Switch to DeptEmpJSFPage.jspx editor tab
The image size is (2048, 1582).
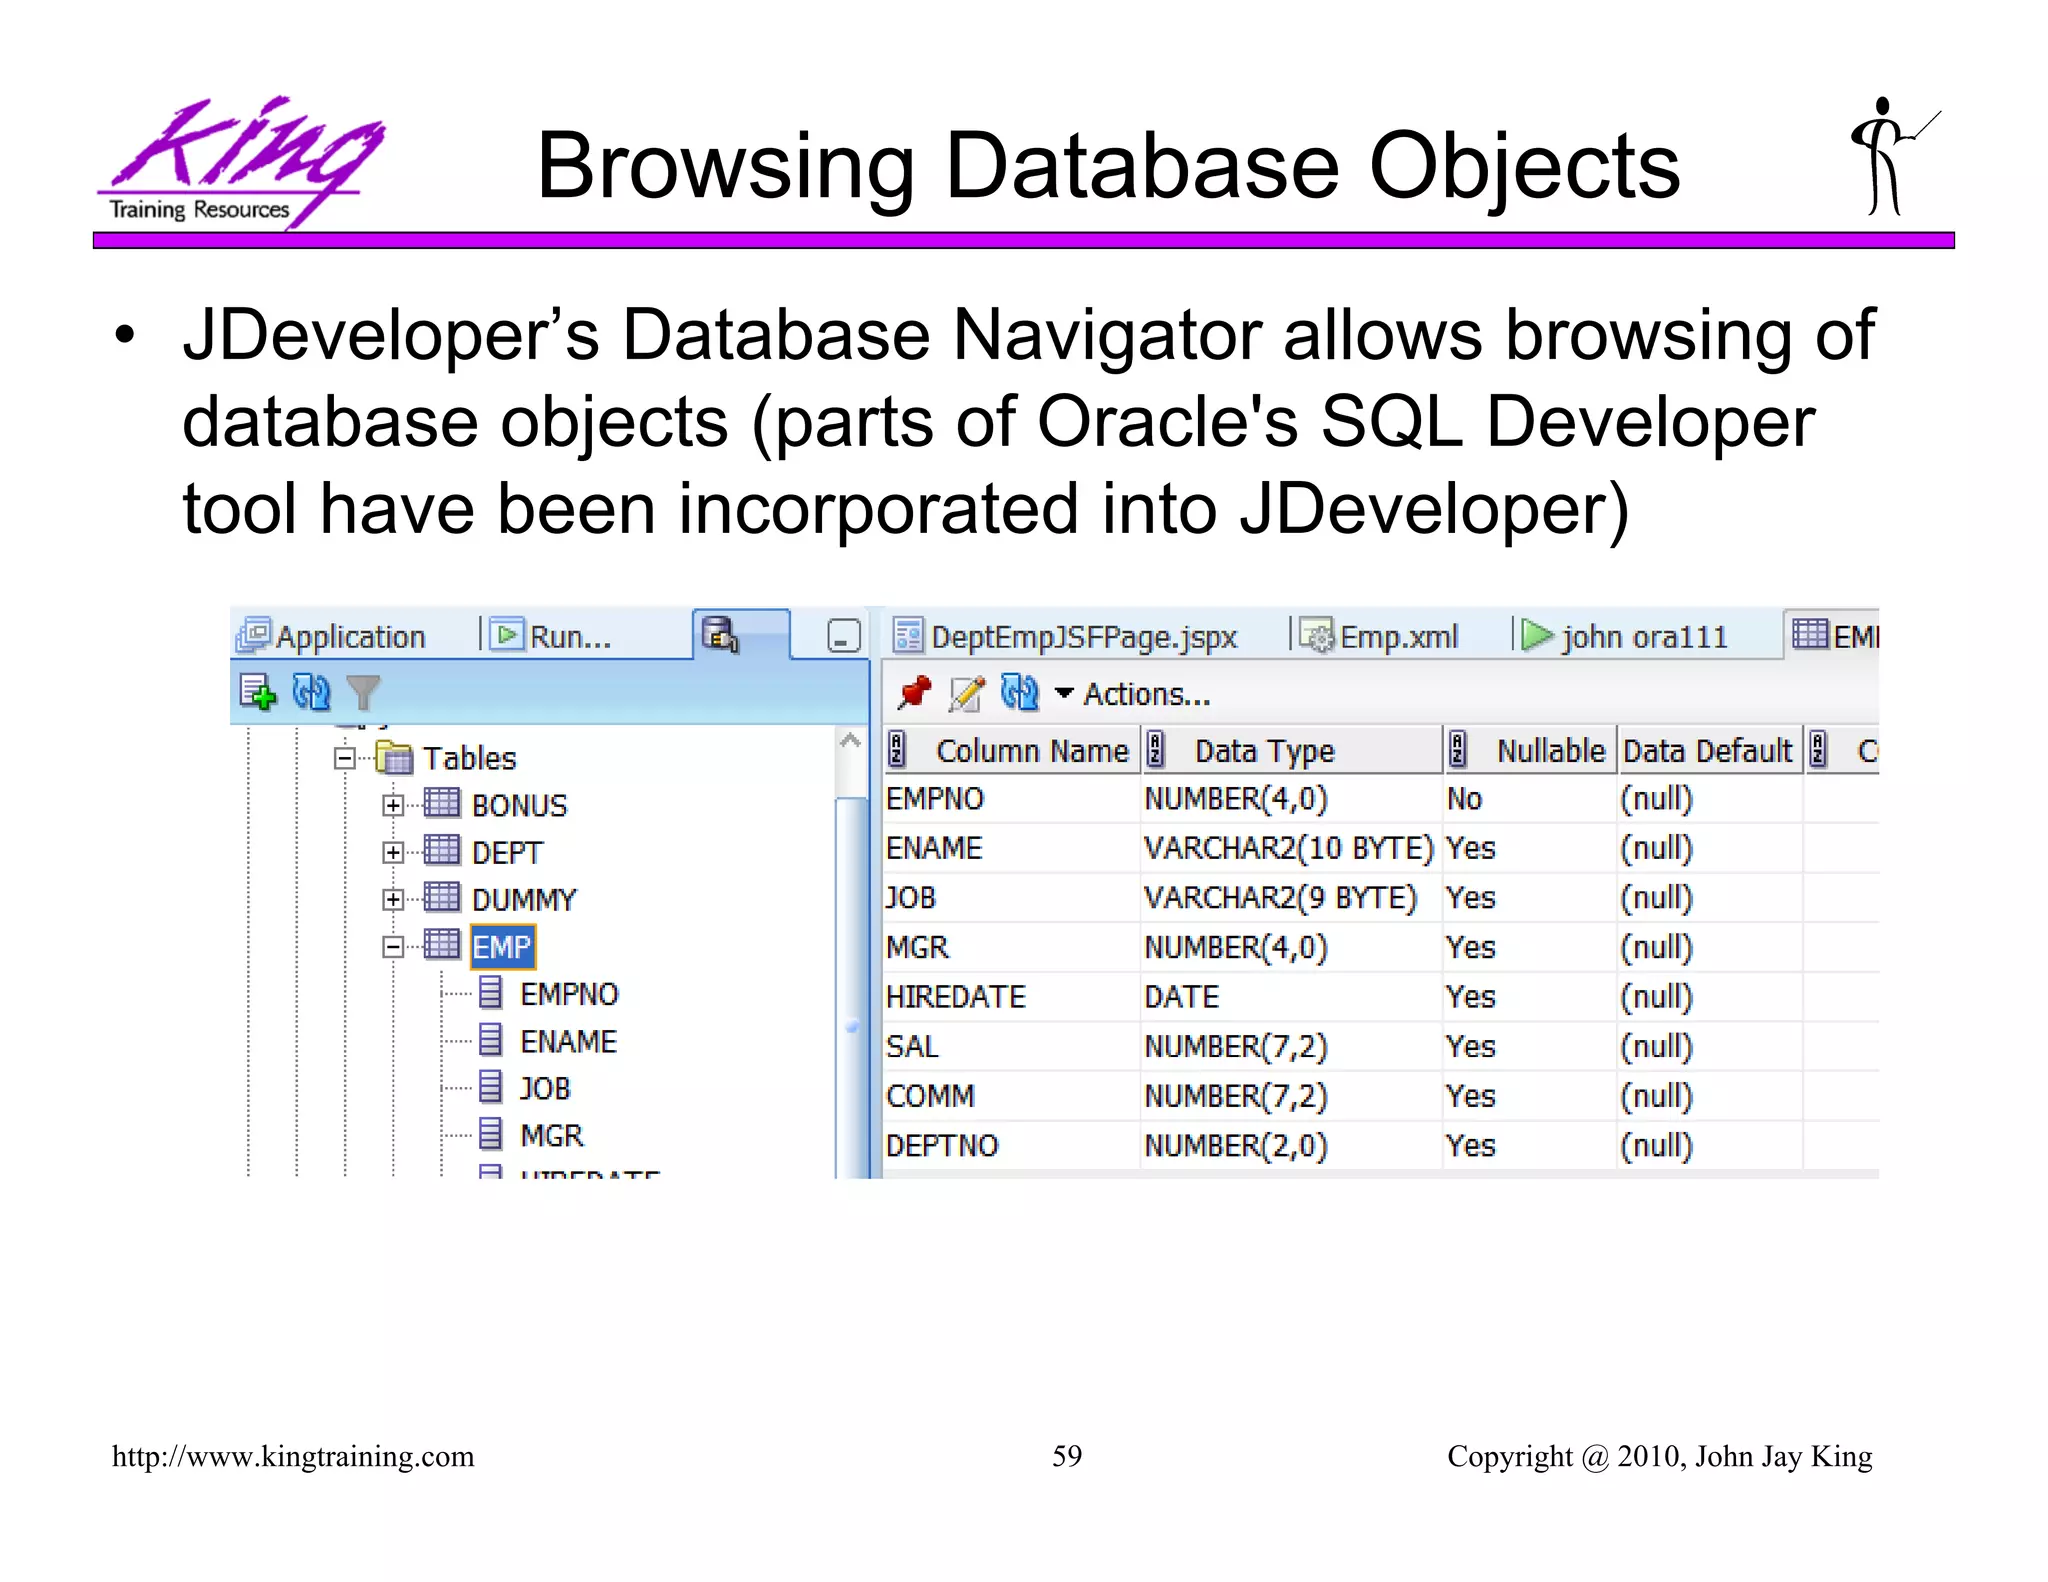[1066, 636]
